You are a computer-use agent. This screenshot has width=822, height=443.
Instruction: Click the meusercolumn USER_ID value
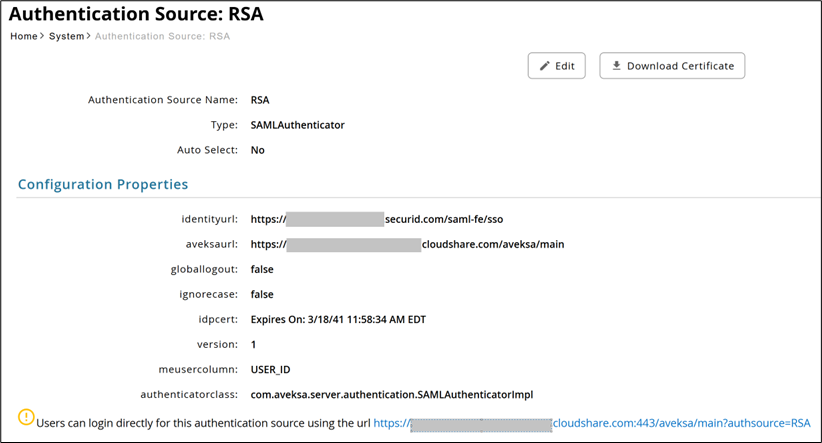[x=270, y=370]
